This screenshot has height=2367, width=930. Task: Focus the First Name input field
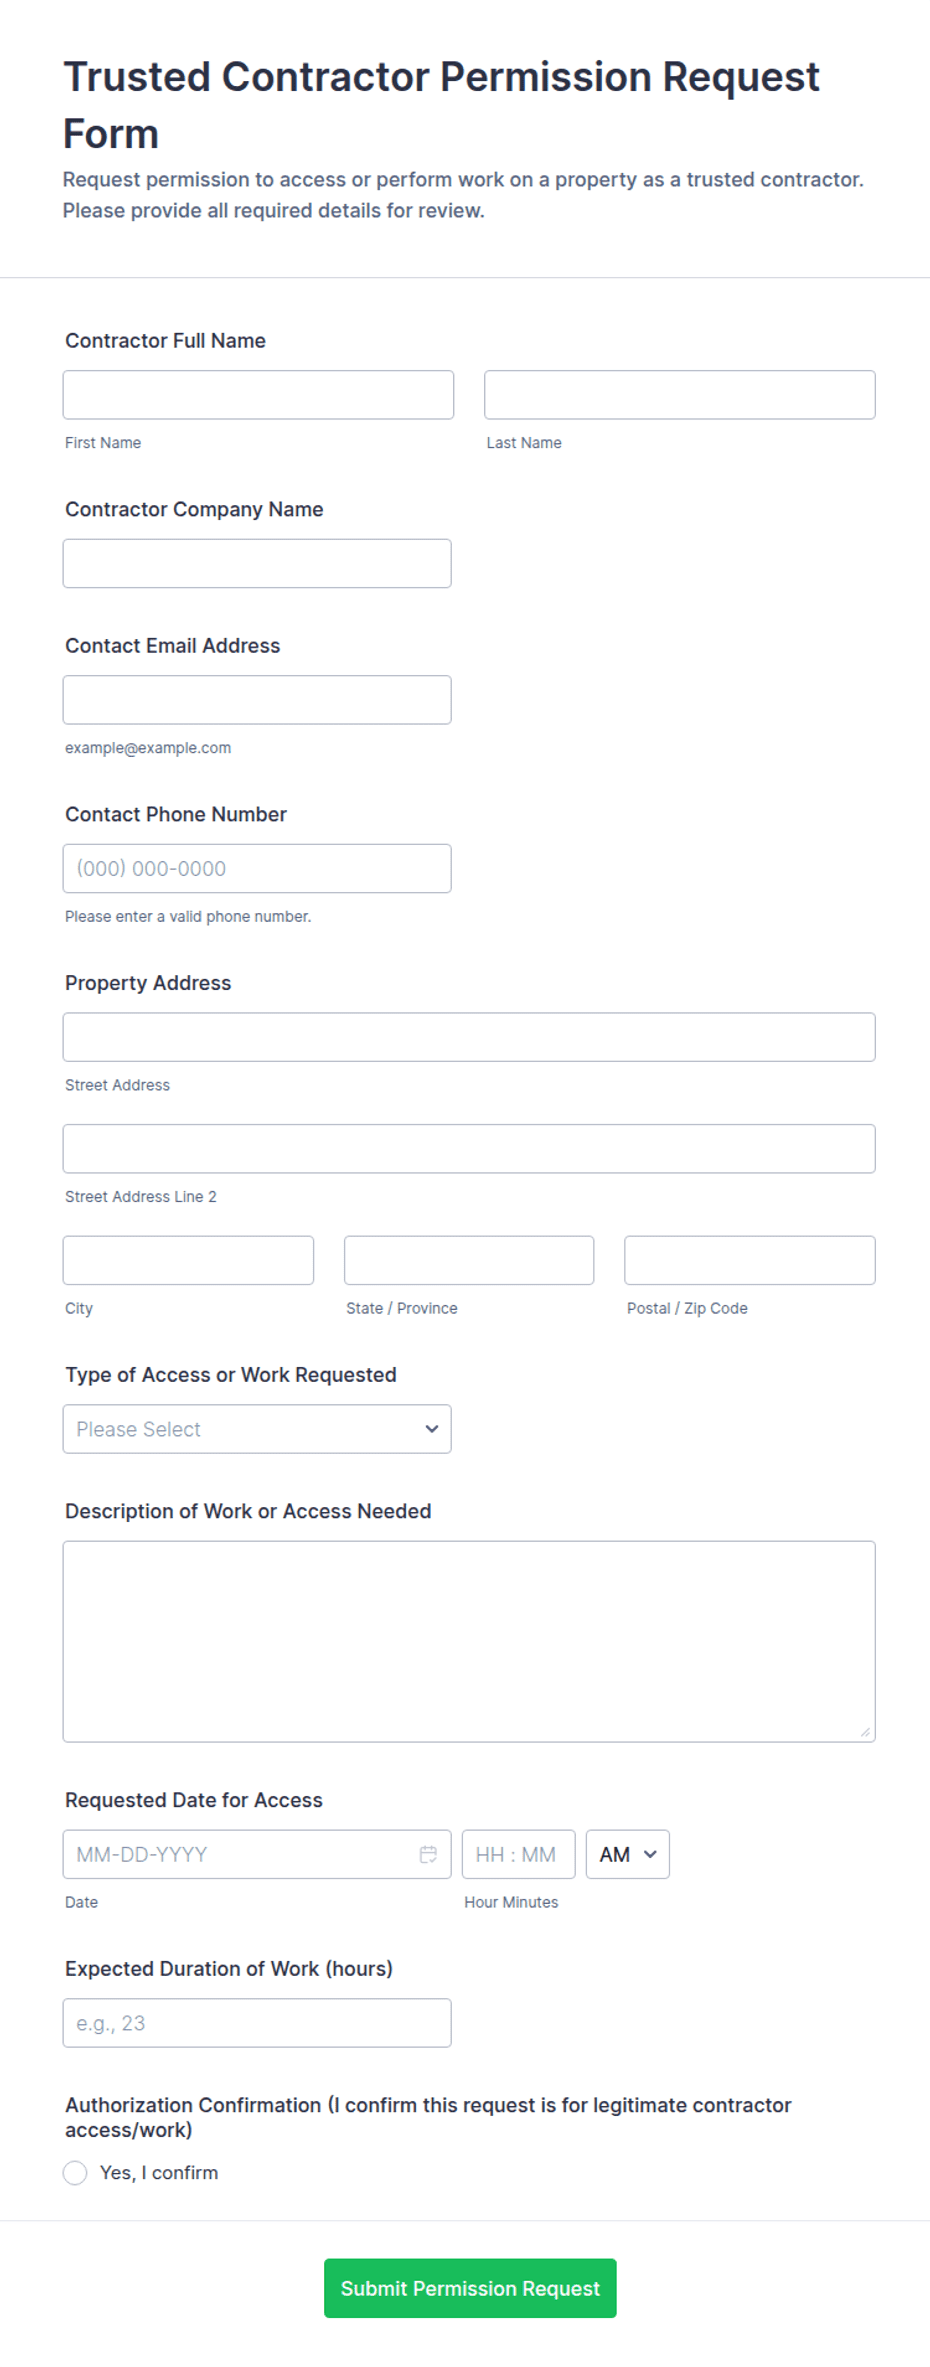[258, 395]
